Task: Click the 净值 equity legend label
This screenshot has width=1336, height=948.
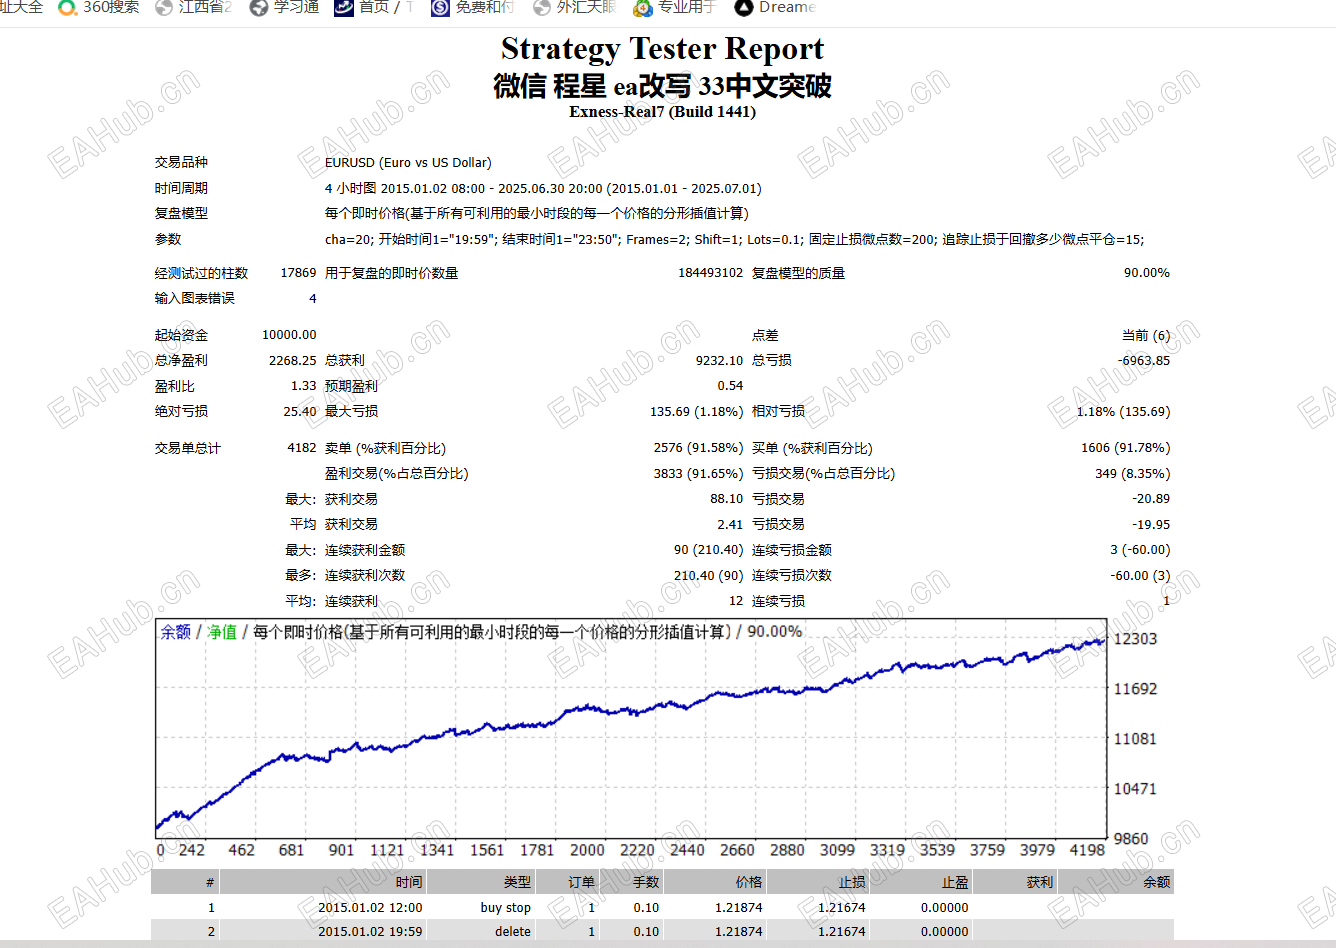Action: click(x=222, y=632)
